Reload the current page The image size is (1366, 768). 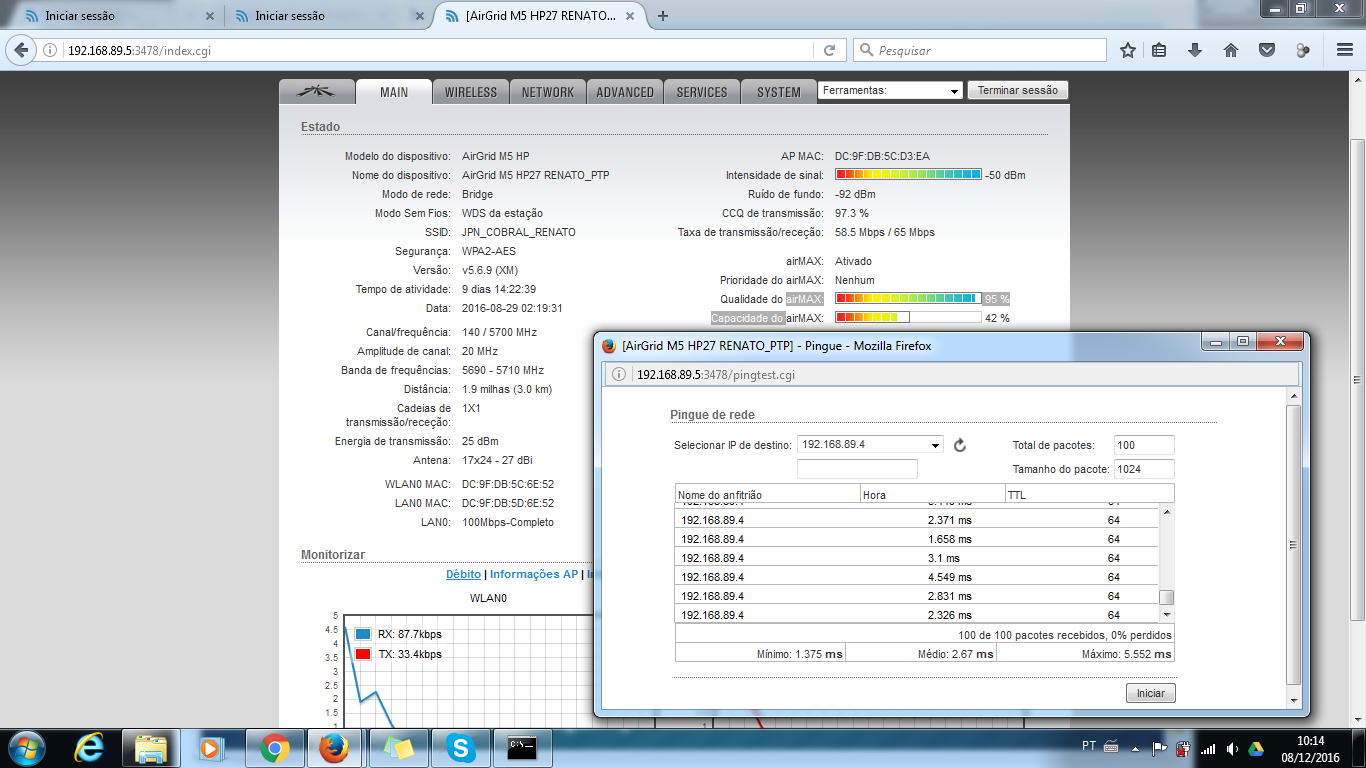tap(829, 50)
